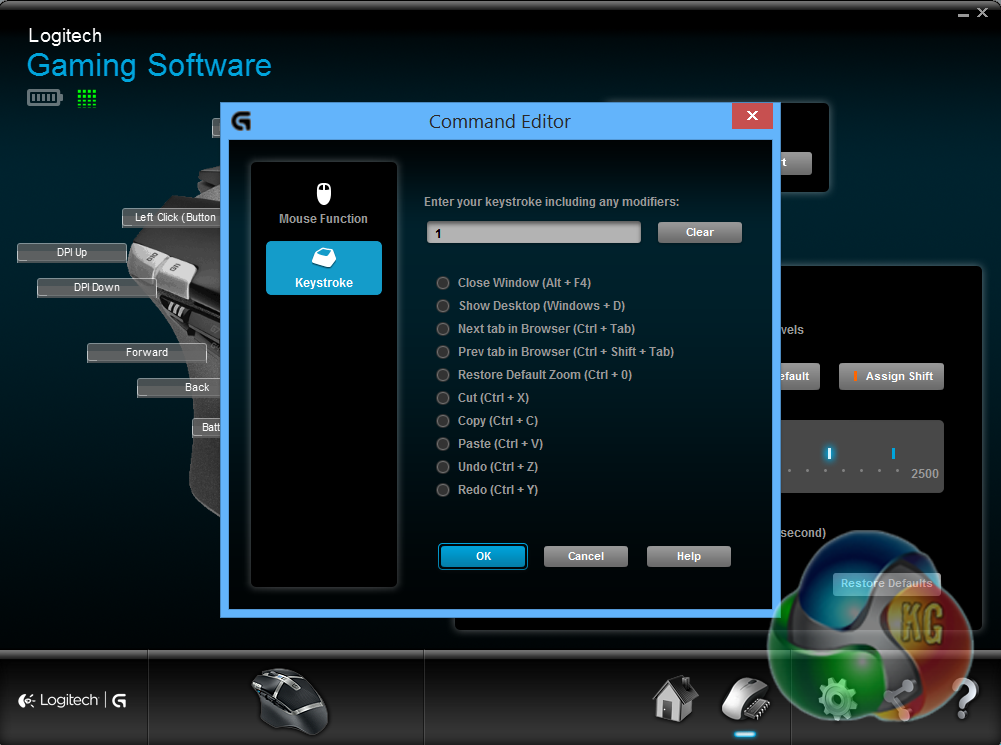This screenshot has width=1001, height=745.
Task: Open the gear Settings icon
Action: click(838, 700)
